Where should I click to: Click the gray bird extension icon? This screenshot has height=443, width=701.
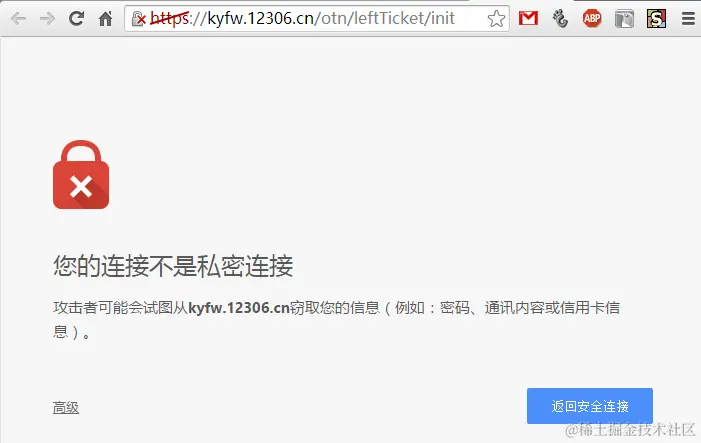(624, 19)
